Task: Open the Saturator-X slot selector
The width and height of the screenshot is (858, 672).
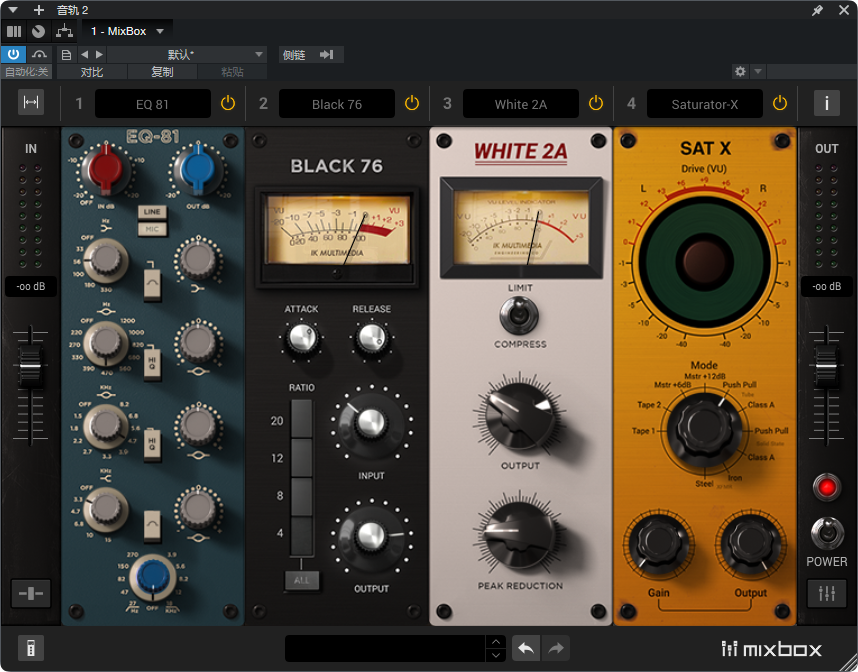Action: [704, 104]
